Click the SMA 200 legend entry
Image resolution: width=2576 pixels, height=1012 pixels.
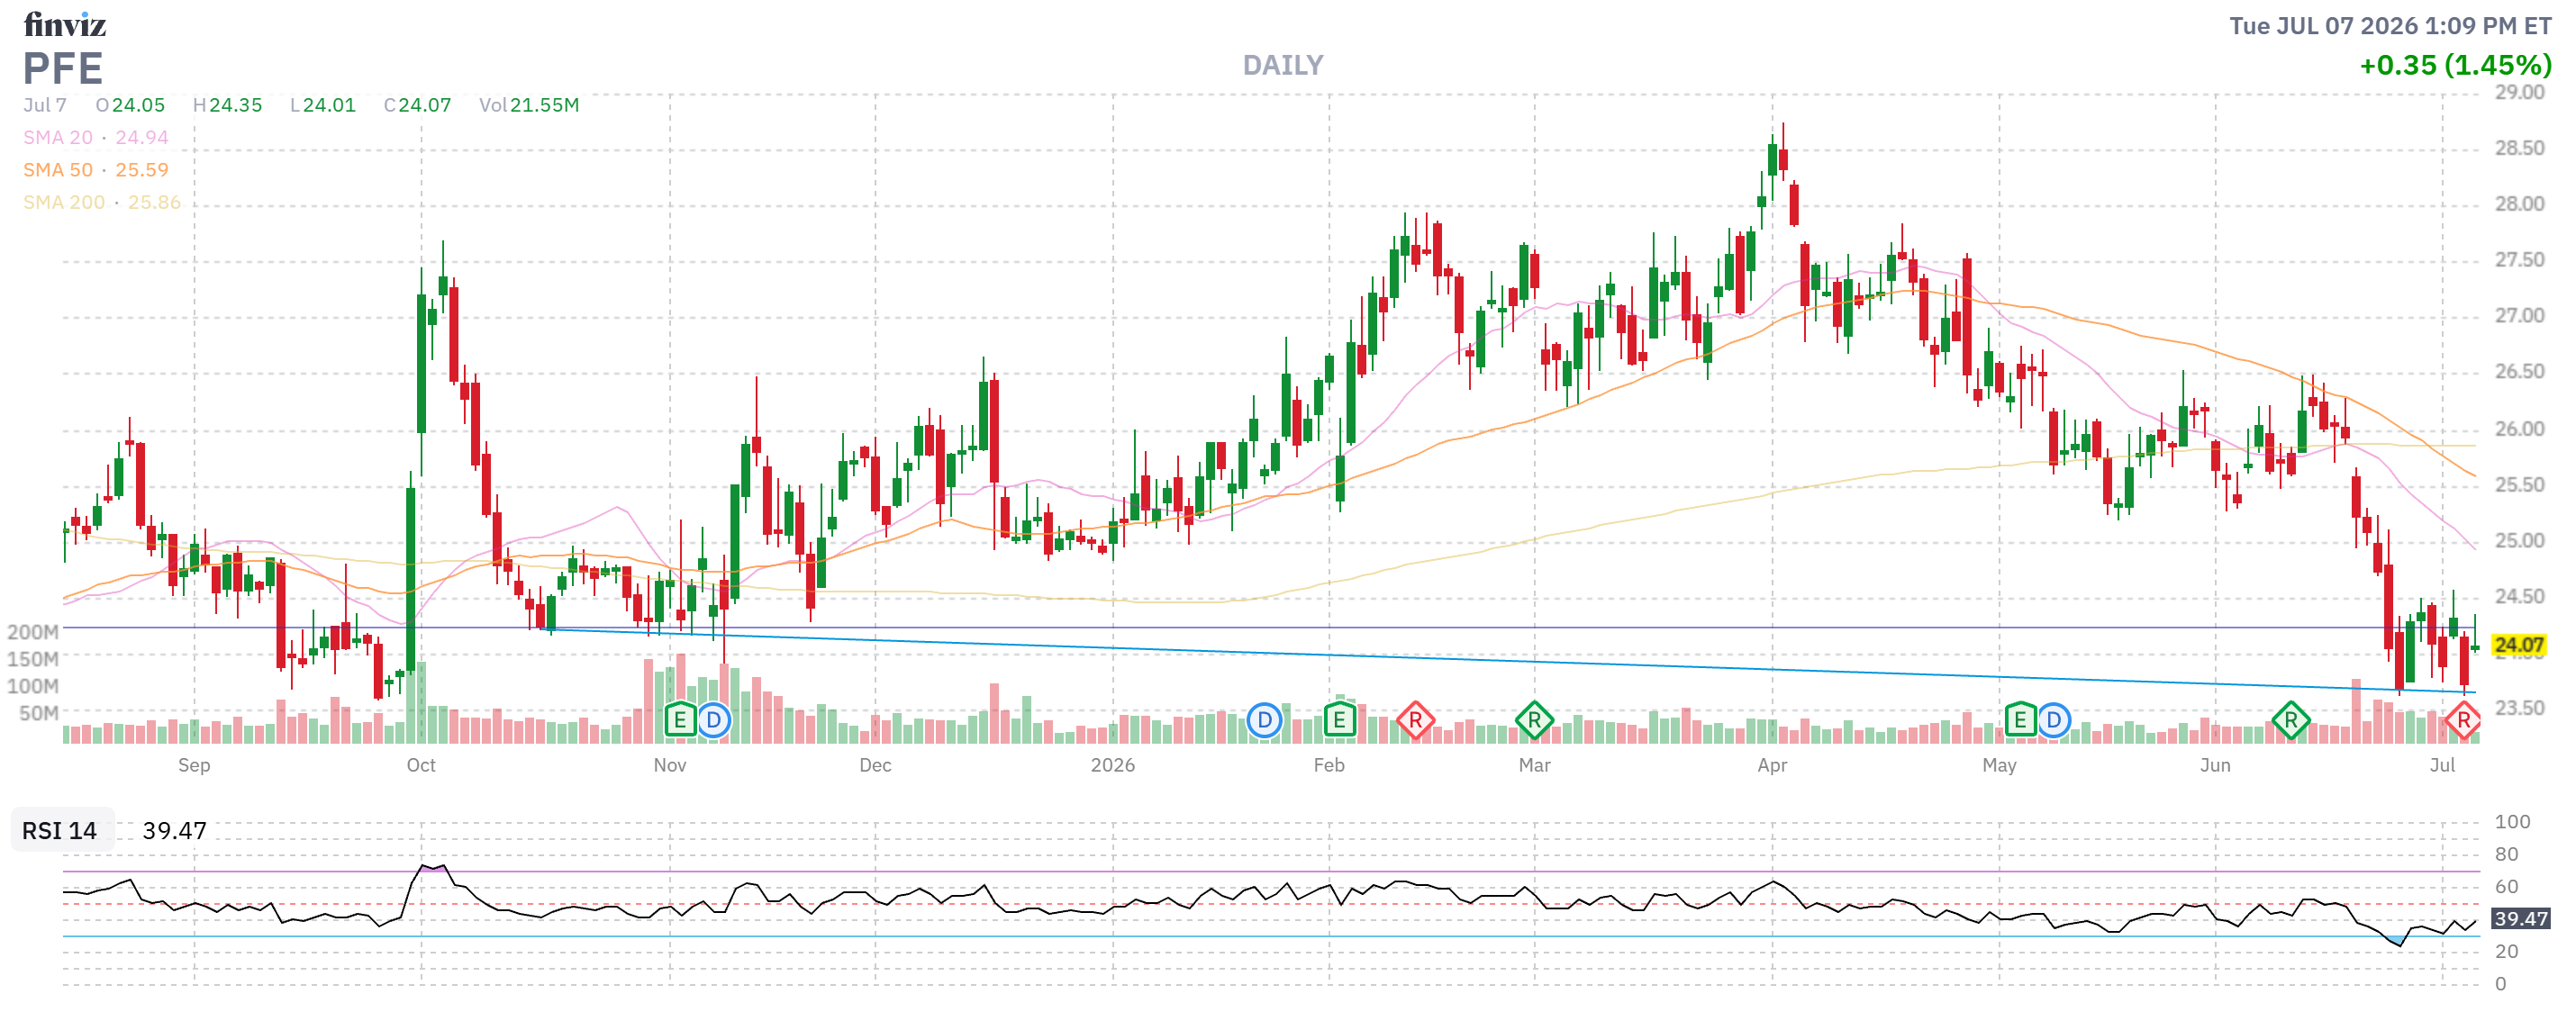102,202
